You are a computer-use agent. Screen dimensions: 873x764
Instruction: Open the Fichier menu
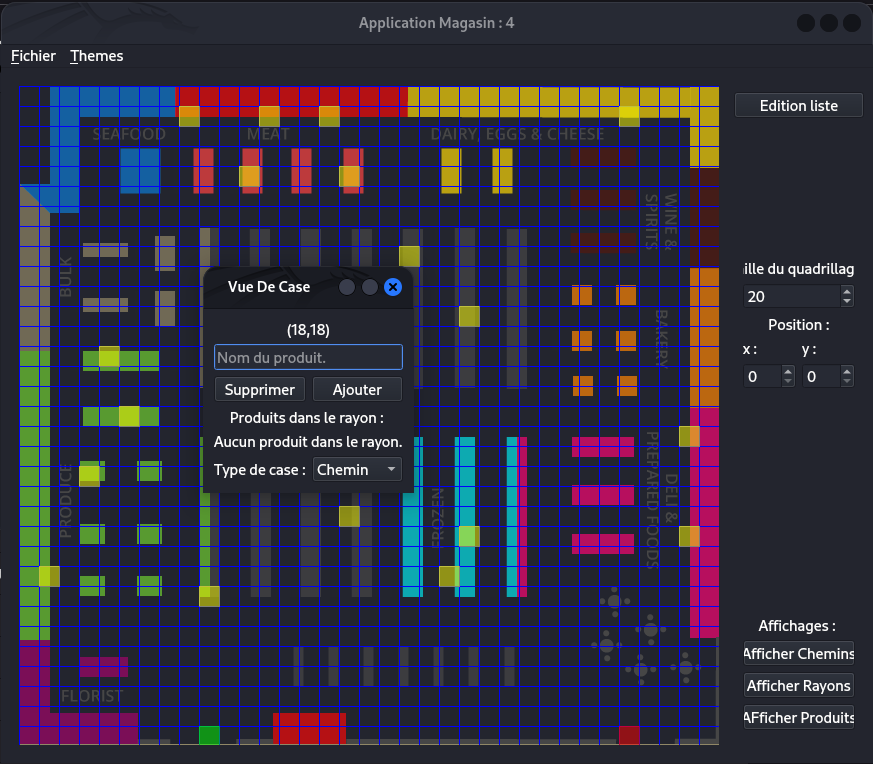click(33, 56)
